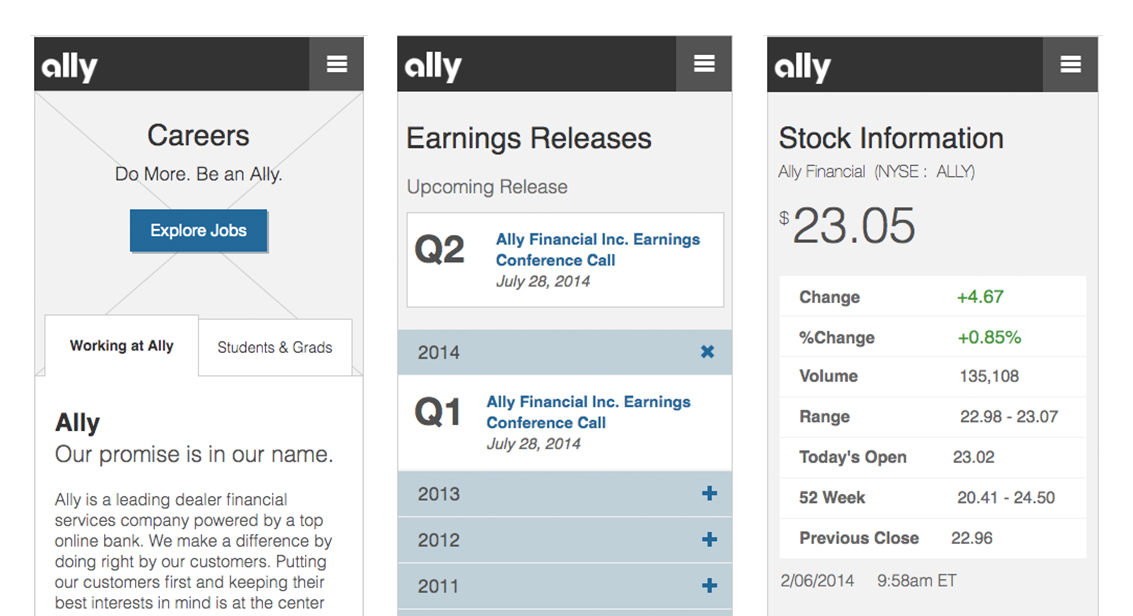This screenshot has height=616, width=1133.
Task: Open hamburger menu on Careers screen
Action: (337, 64)
